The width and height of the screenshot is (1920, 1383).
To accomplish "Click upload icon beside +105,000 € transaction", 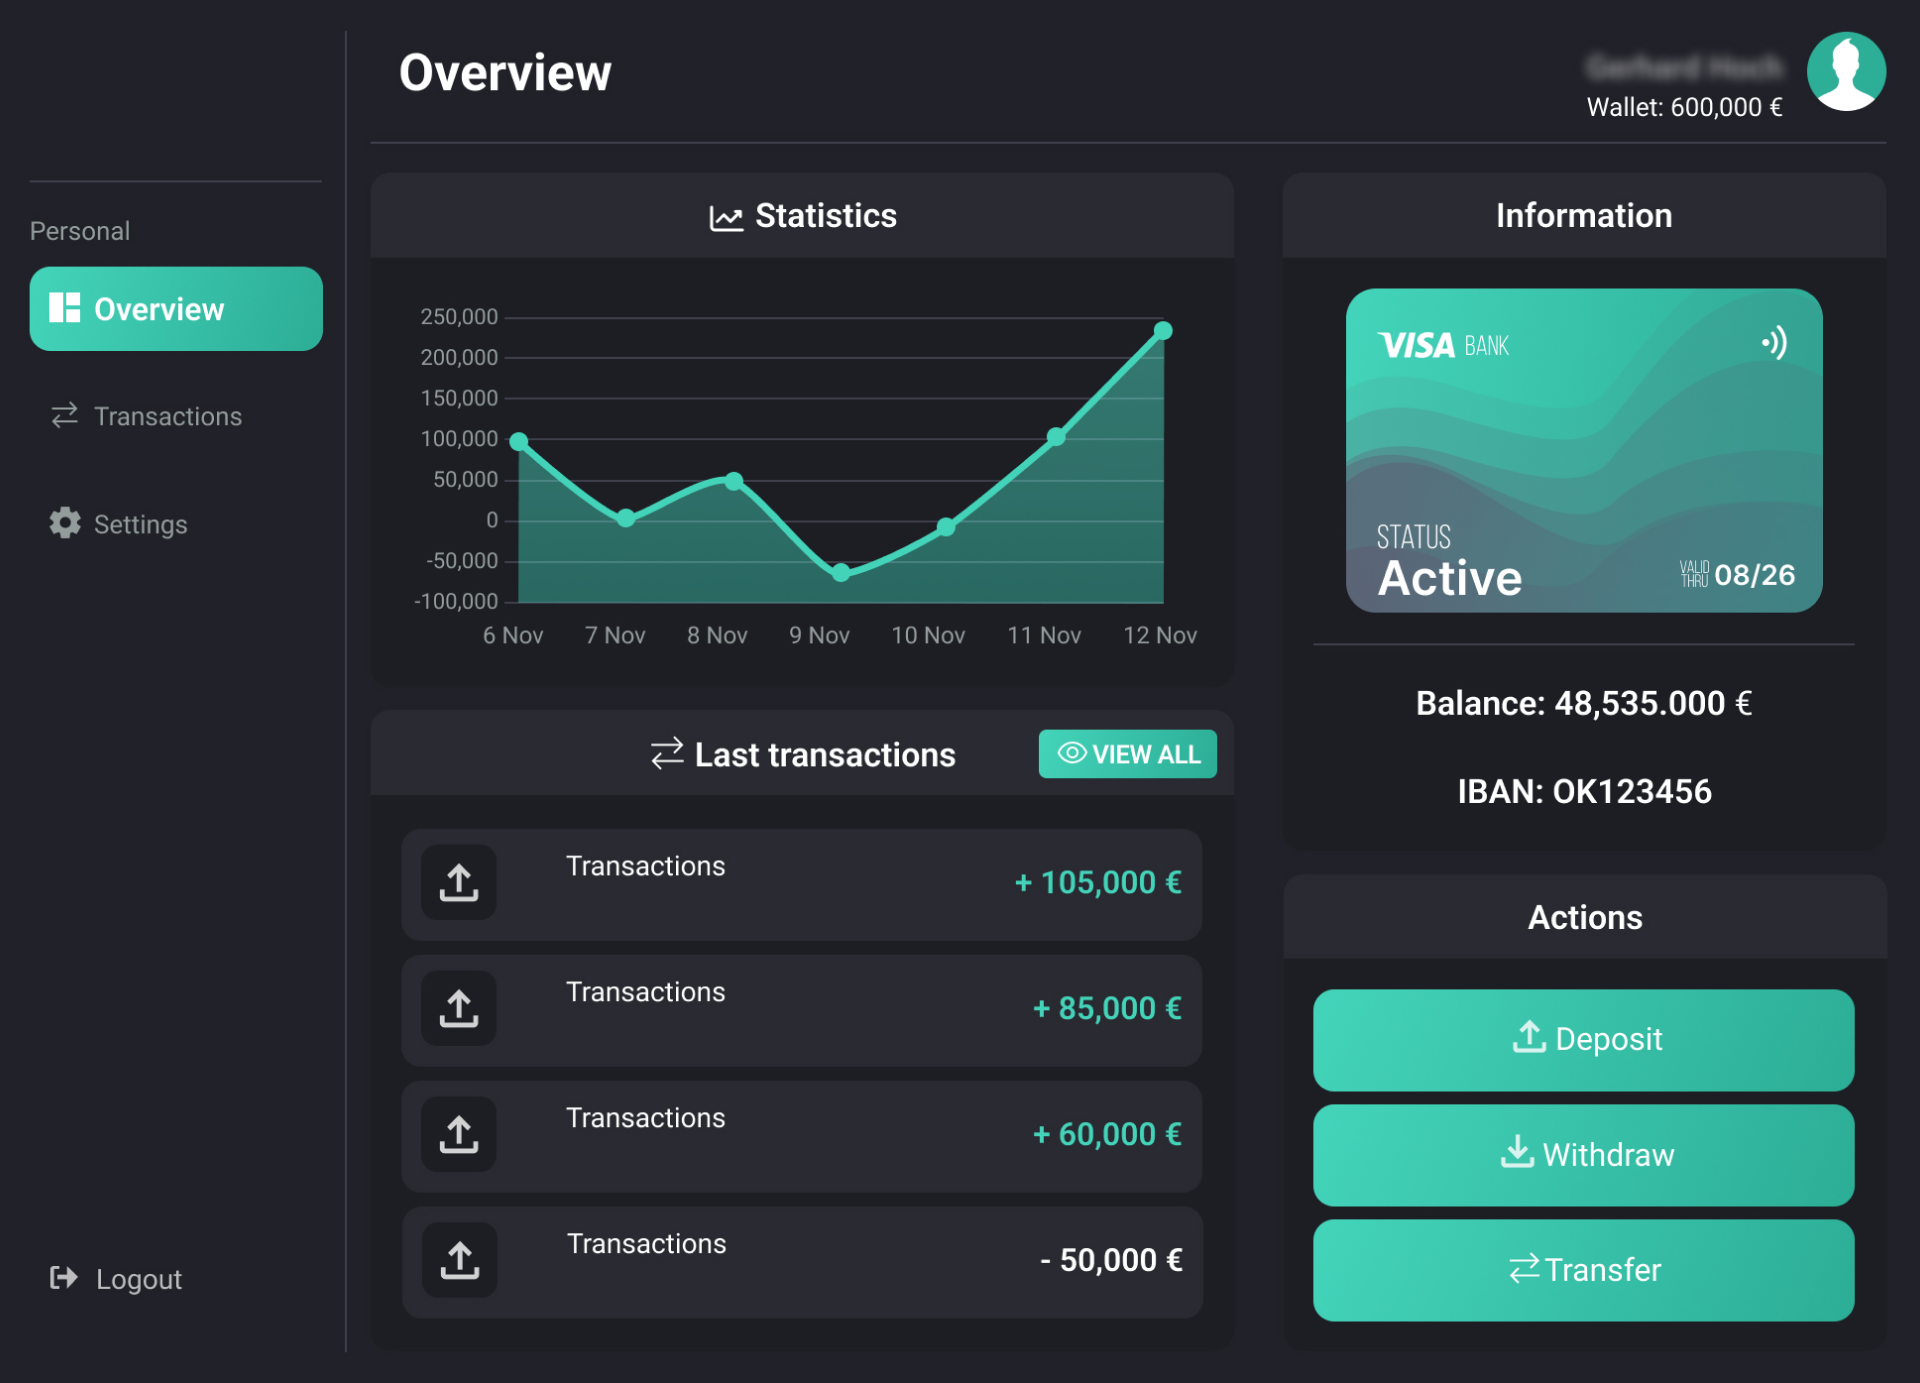I will coord(459,882).
